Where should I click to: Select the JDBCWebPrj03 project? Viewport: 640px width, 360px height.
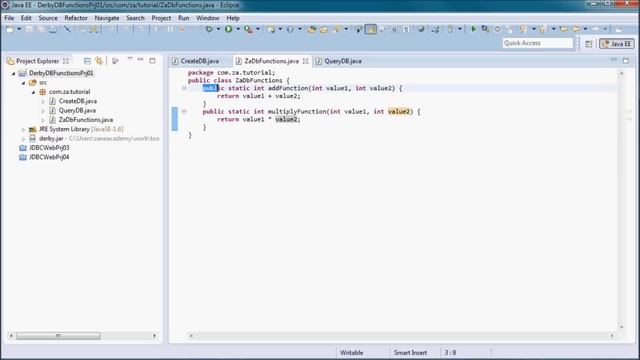coord(49,148)
